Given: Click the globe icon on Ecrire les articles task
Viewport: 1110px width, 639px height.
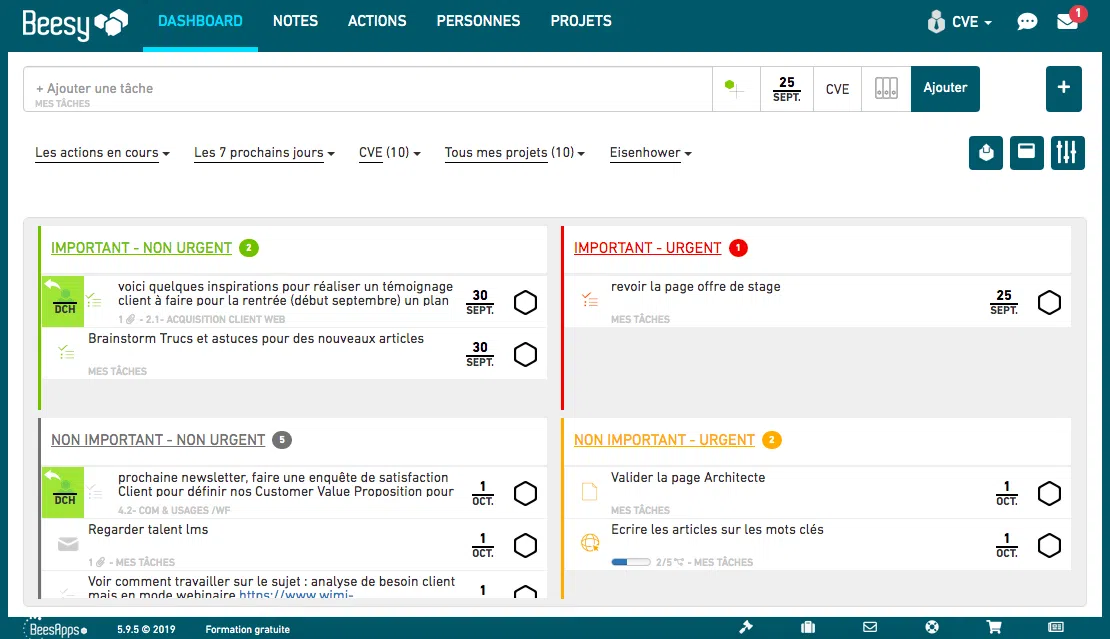Looking at the screenshot, I should click(590, 543).
